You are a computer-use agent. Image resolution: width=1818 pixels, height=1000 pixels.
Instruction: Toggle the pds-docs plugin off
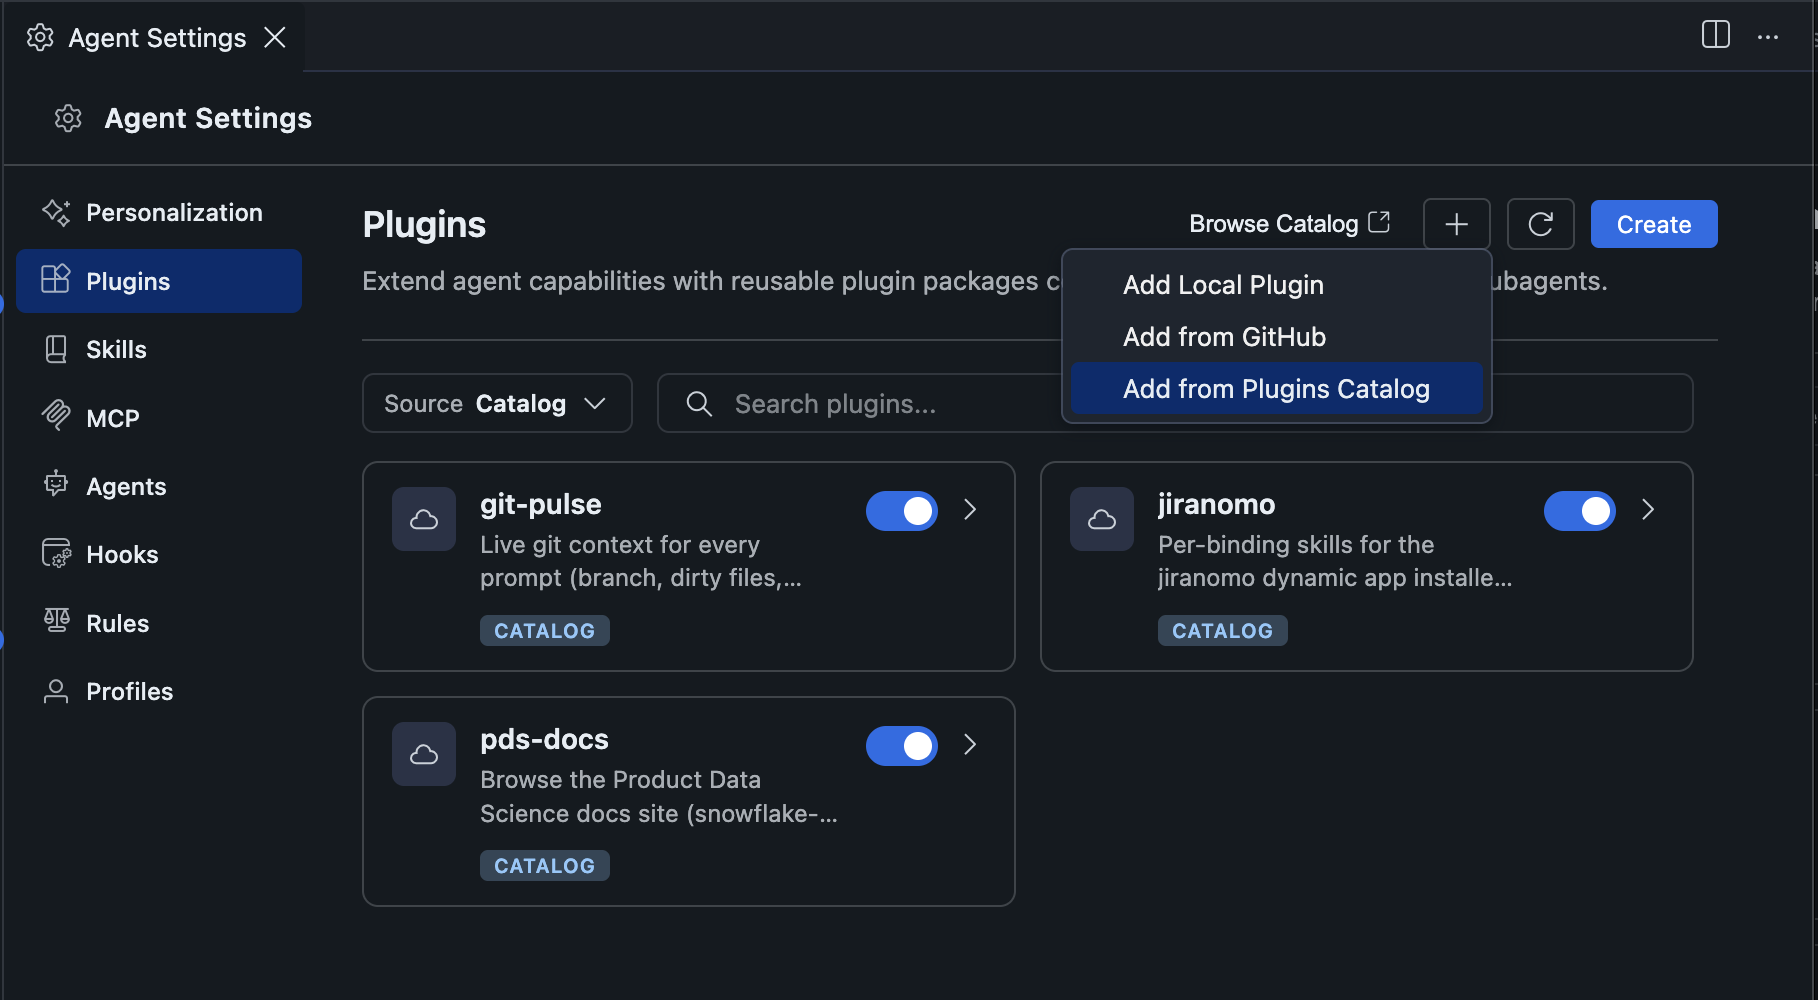[902, 746]
